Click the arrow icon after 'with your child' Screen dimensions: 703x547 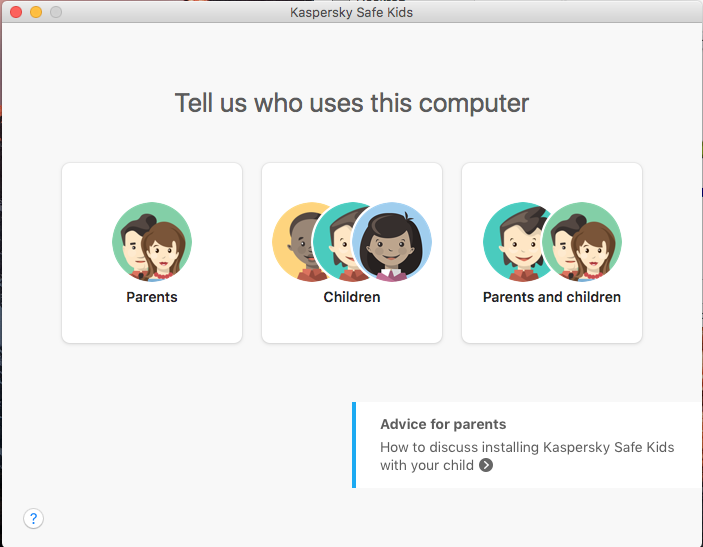point(486,465)
